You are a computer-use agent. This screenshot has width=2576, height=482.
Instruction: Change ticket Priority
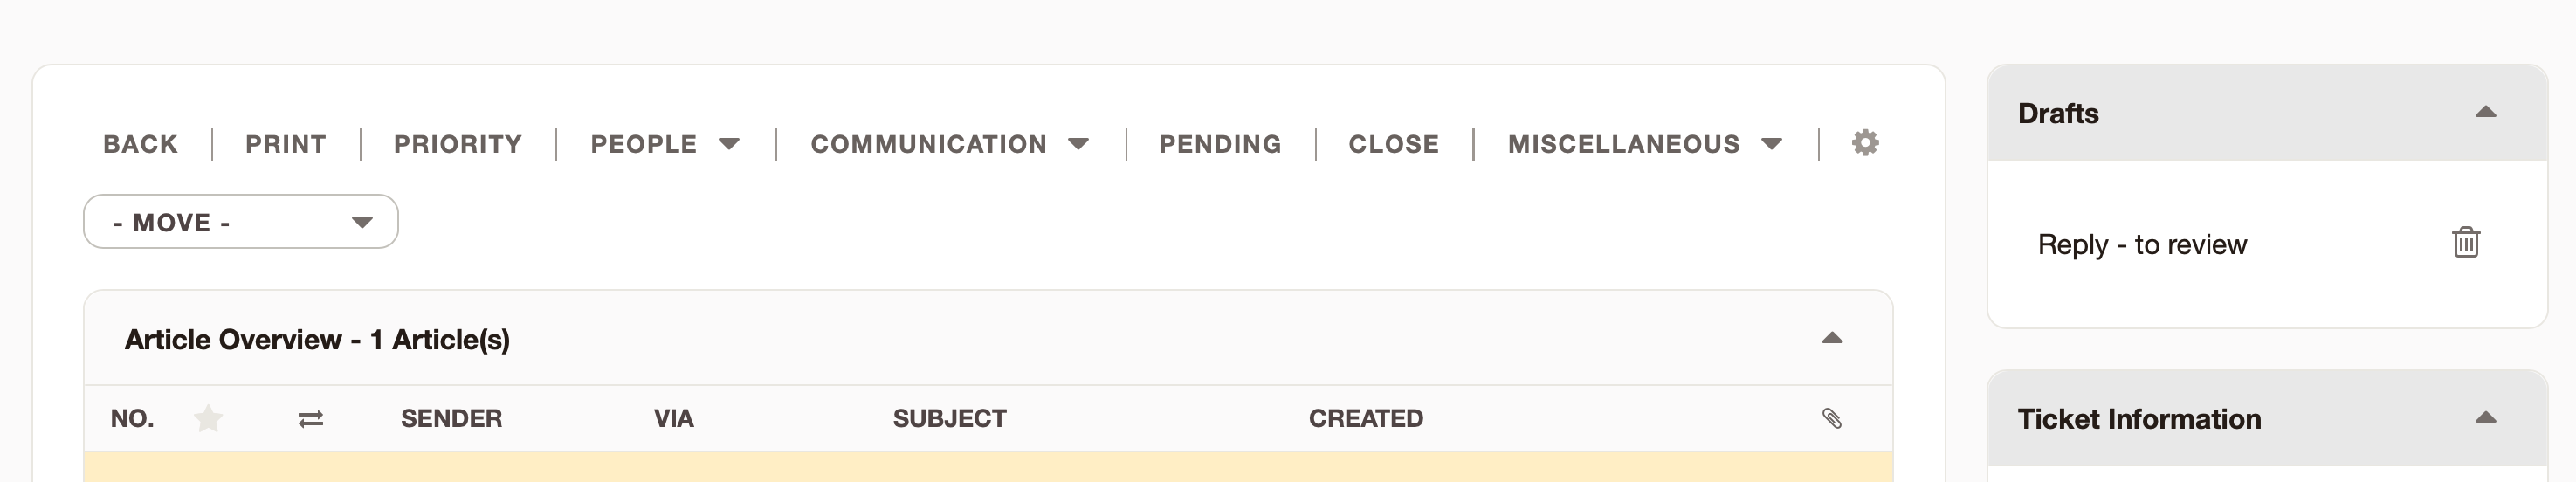(x=458, y=144)
